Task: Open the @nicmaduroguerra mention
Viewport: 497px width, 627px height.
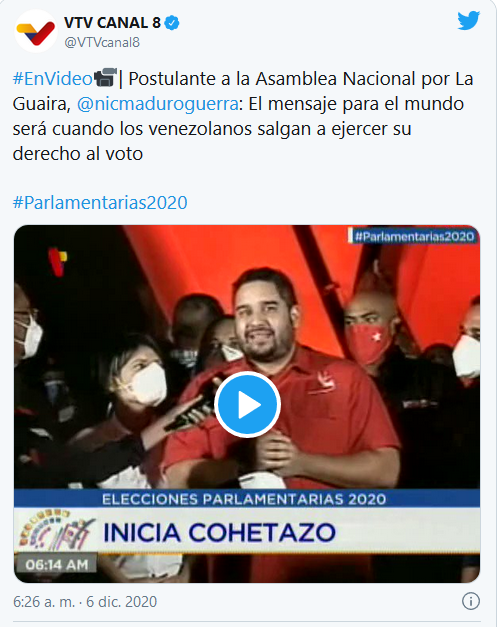Action: pyautogui.click(x=158, y=104)
